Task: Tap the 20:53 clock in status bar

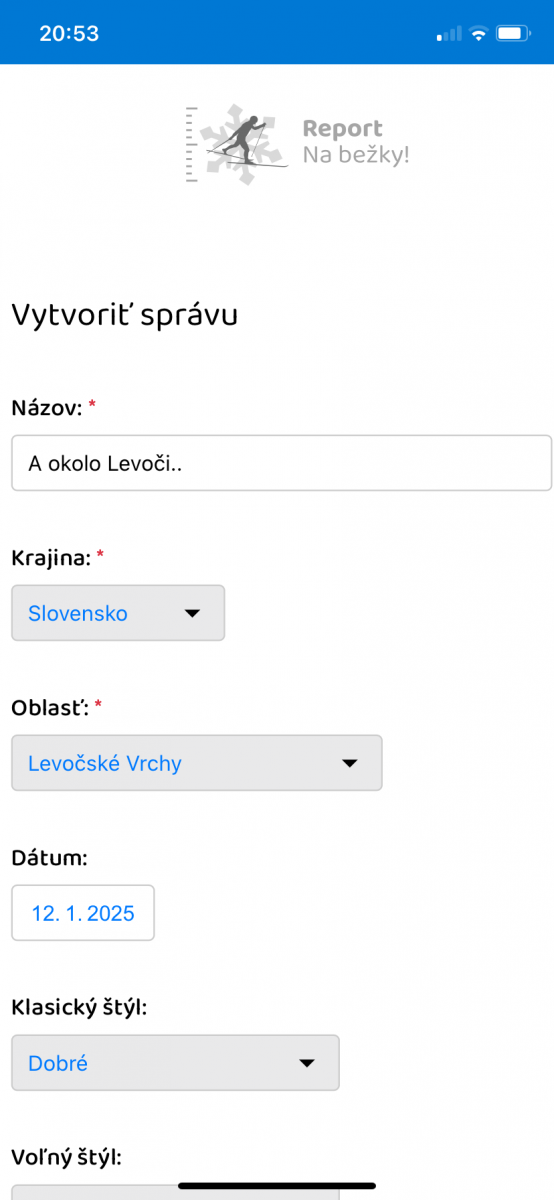Action: point(69,33)
